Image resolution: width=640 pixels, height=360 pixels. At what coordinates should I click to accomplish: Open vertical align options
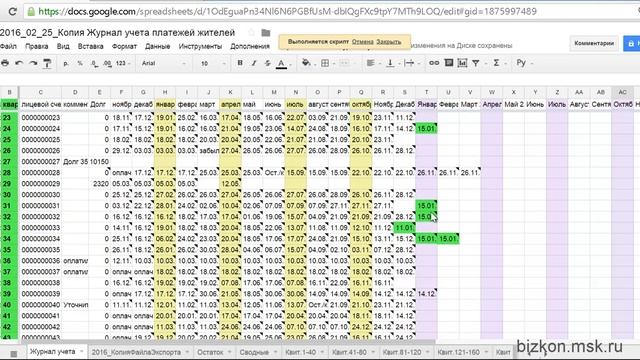[x=390, y=63]
